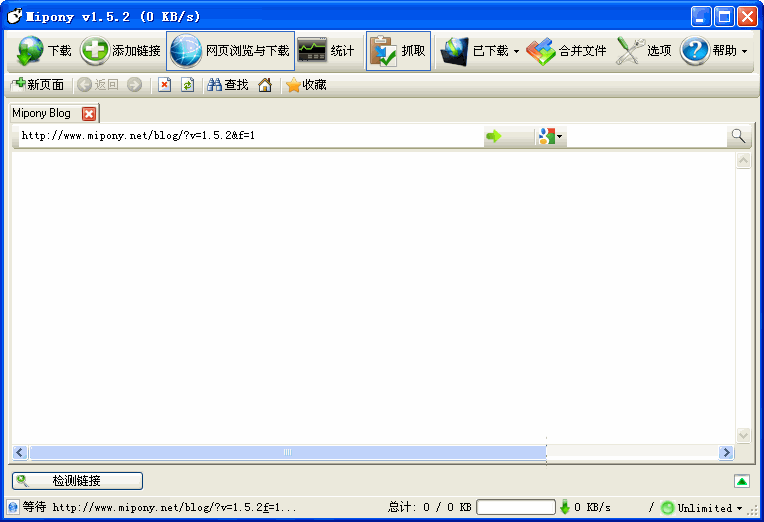
Task: Open the Unlimited speed limit dropdown
Action: 740,508
